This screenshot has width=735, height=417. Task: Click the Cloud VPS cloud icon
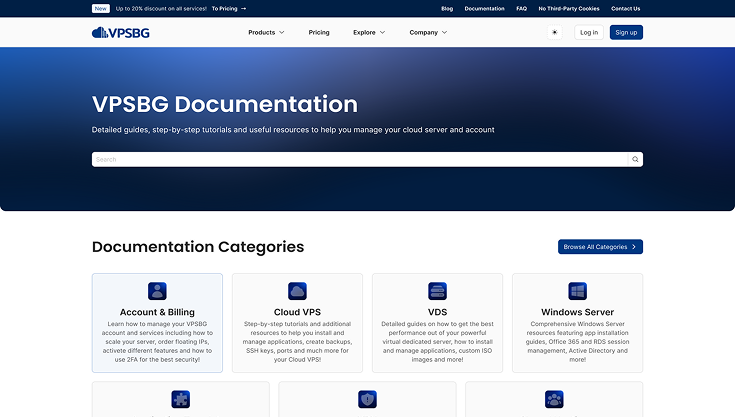[x=297, y=291]
